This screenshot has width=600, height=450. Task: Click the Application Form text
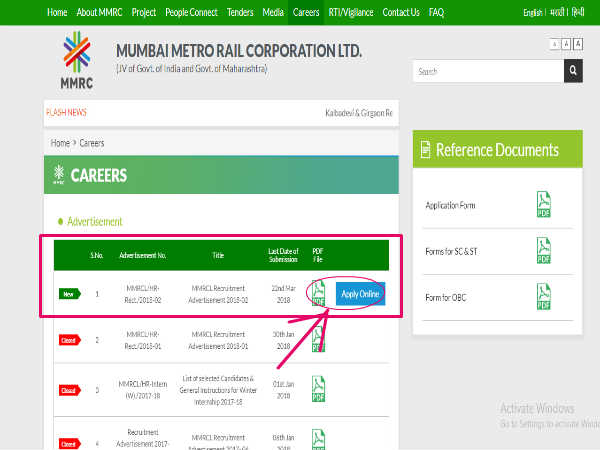[450, 205]
